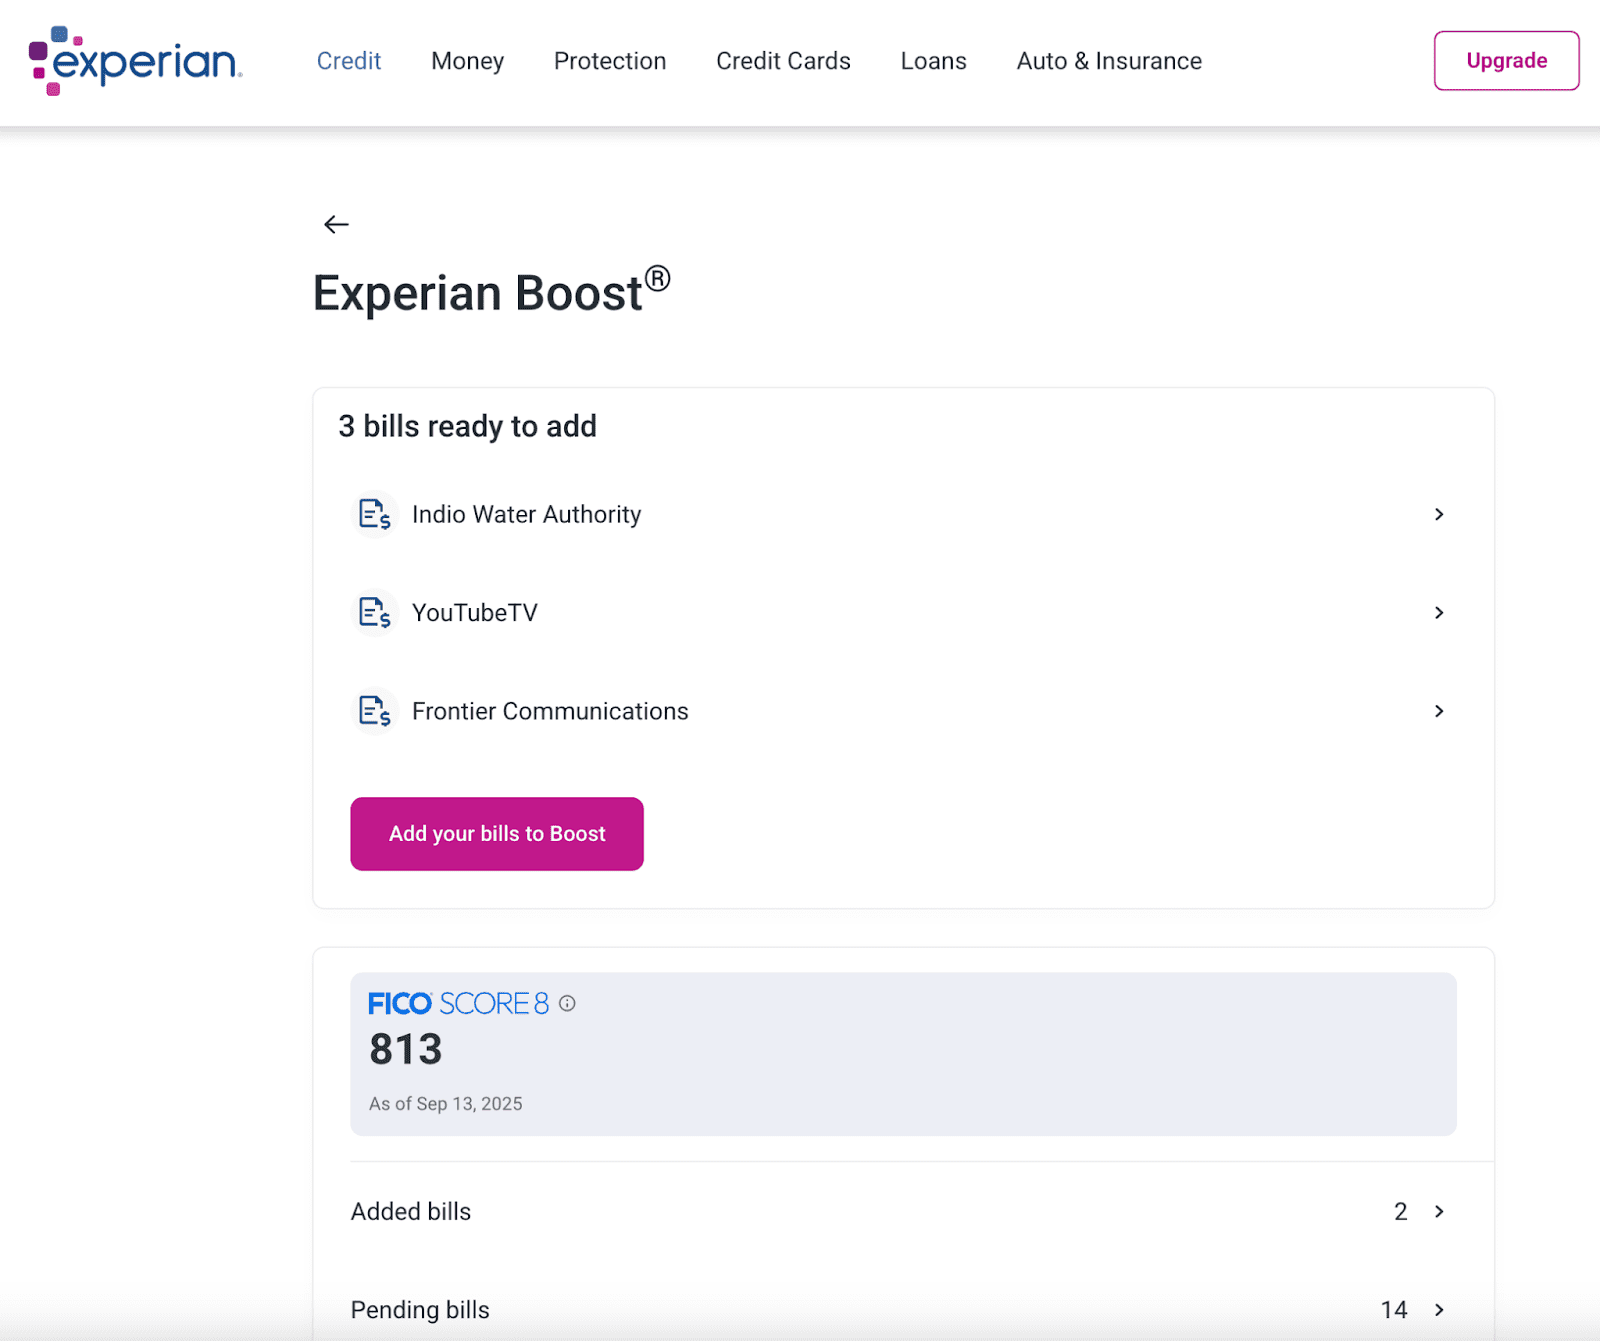Expand Frontier Communications chevron
This screenshot has height=1341, width=1600.
tap(1439, 711)
